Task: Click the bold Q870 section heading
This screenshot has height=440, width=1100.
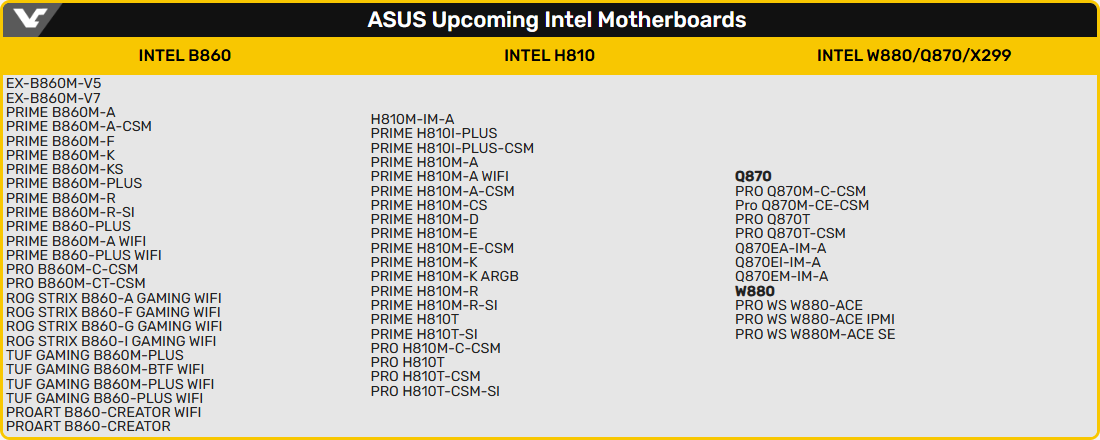Action: click(x=753, y=176)
